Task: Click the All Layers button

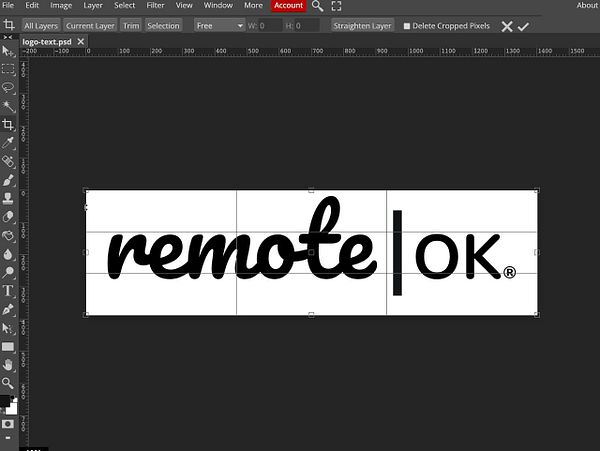Action: [x=41, y=26]
